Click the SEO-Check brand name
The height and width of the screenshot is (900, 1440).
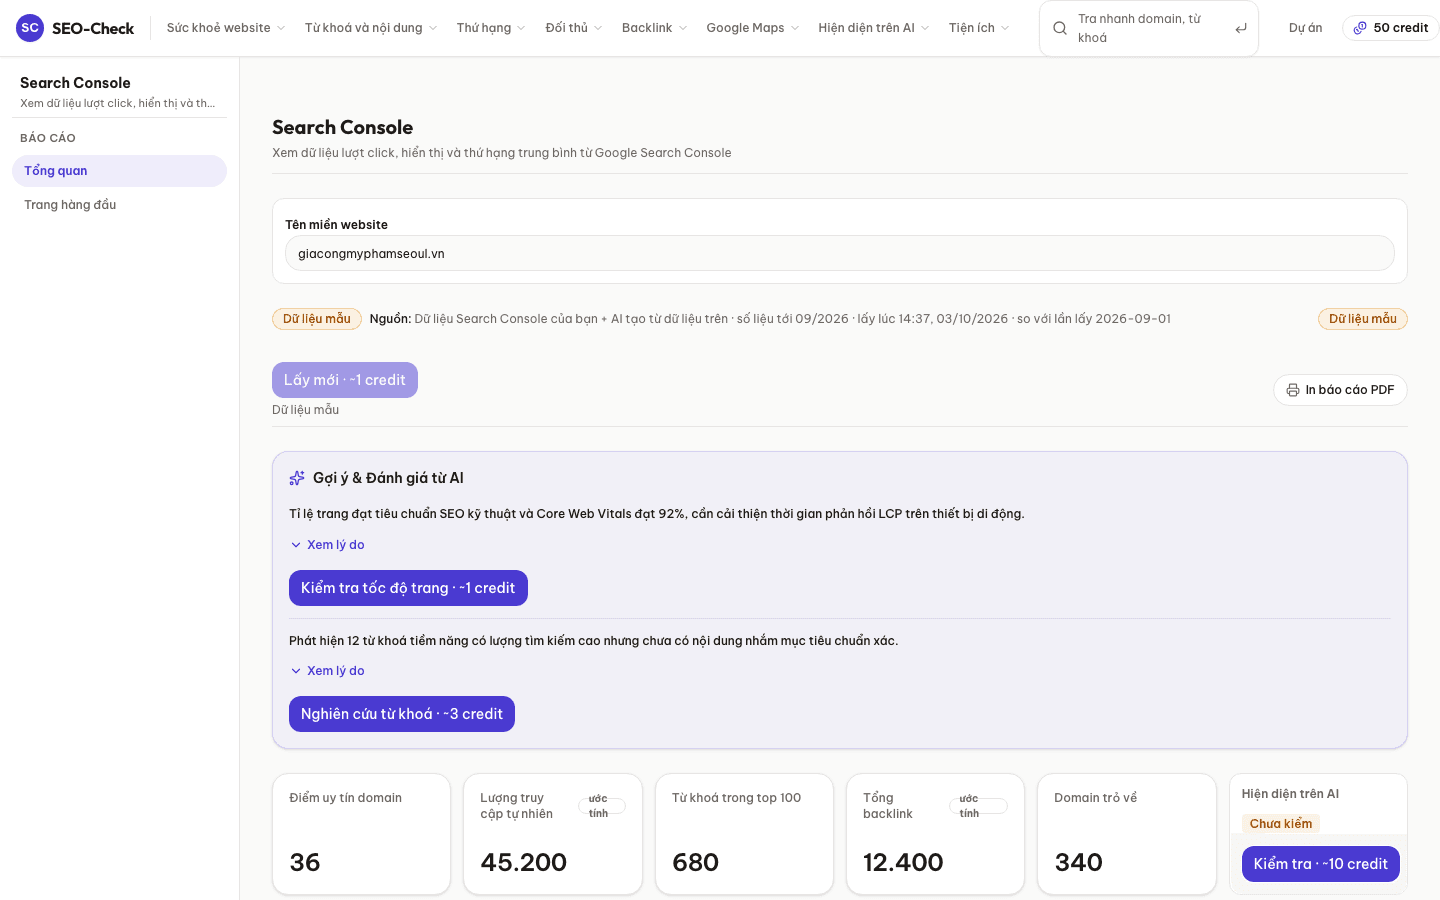(93, 28)
